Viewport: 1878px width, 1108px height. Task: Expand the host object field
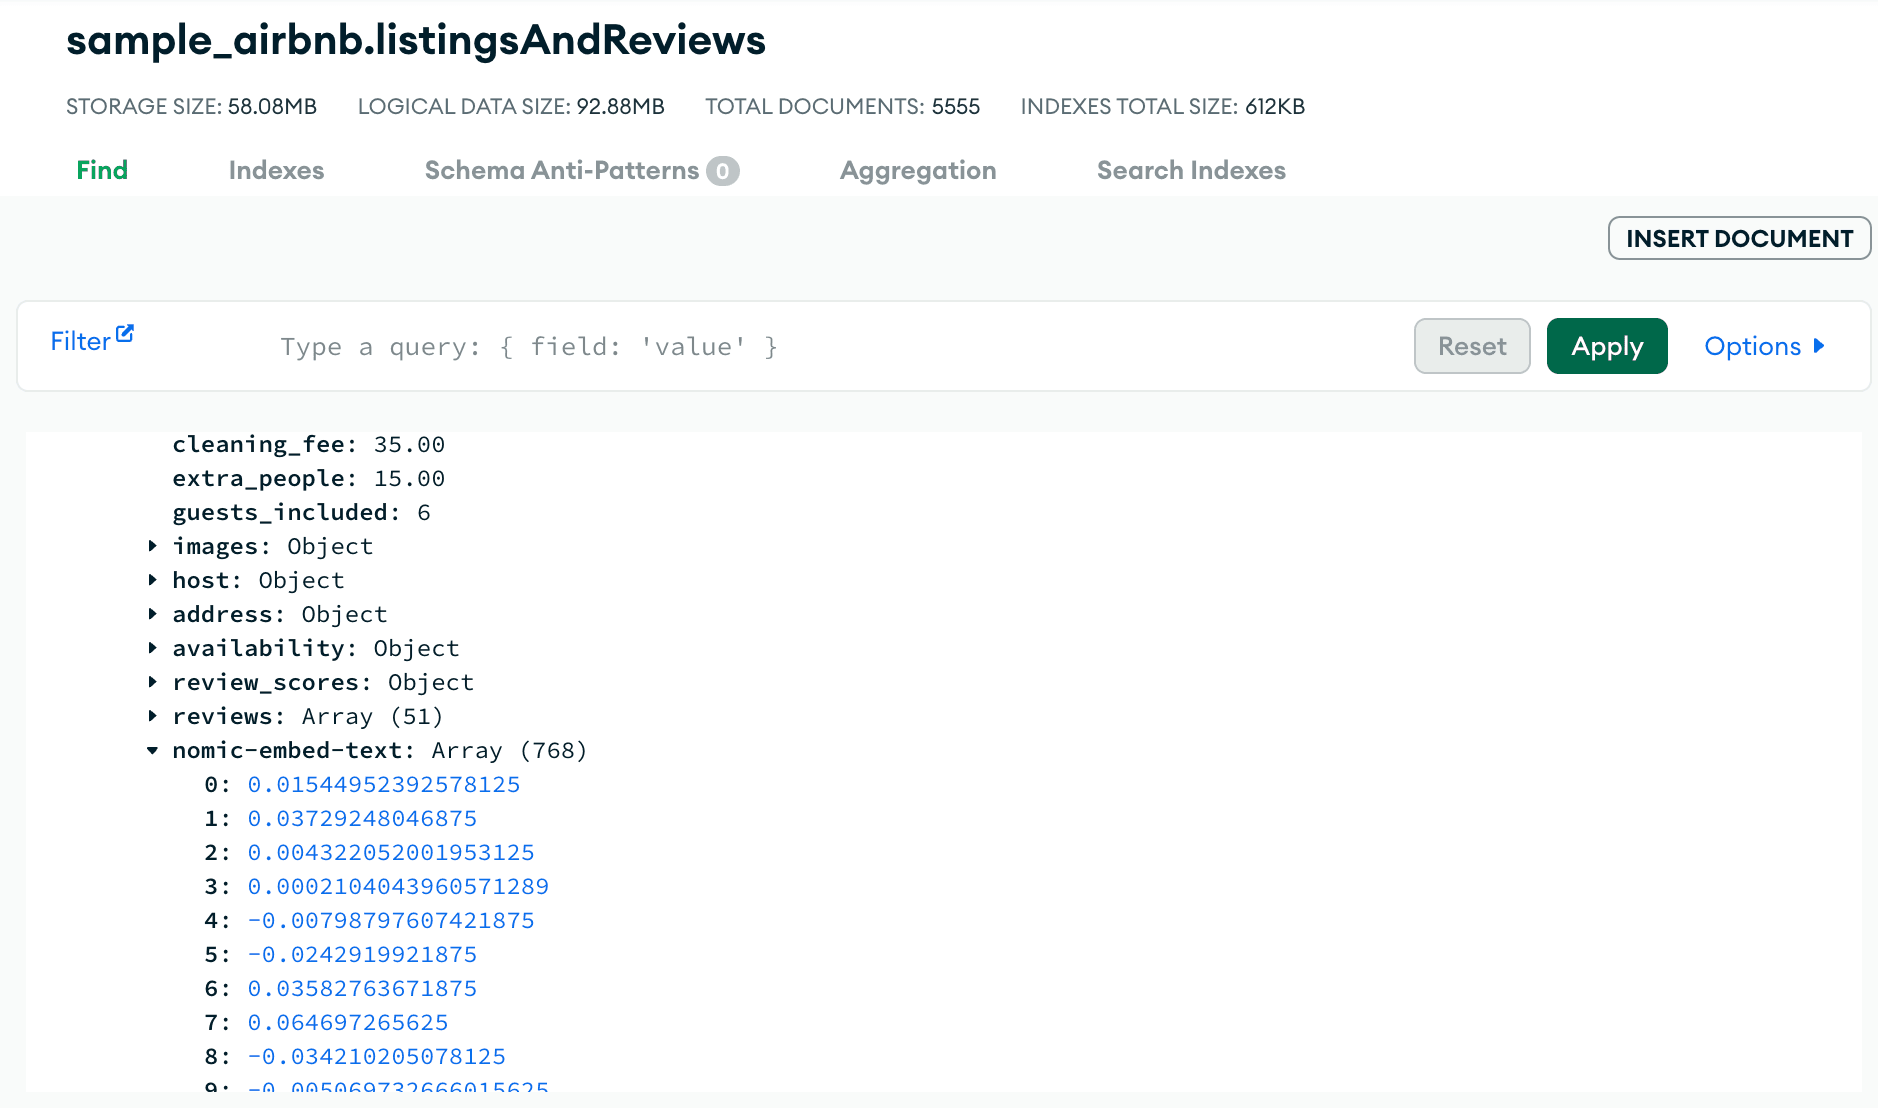tap(152, 580)
